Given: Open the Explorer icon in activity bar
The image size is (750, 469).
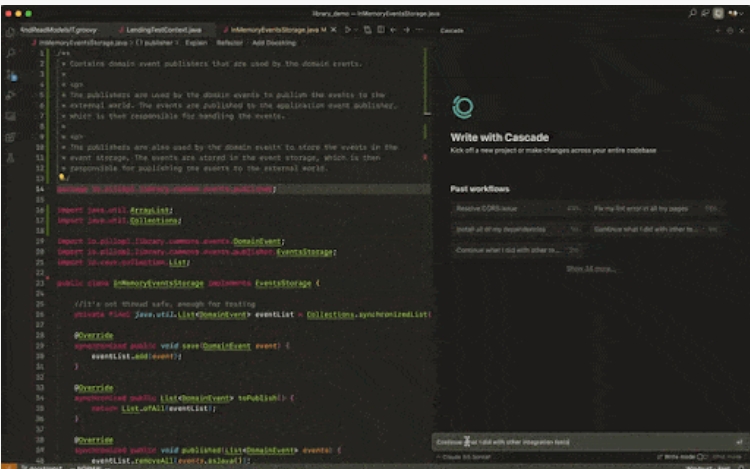Looking at the screenshot, I should pyautogui.click(x=12, y=33).
